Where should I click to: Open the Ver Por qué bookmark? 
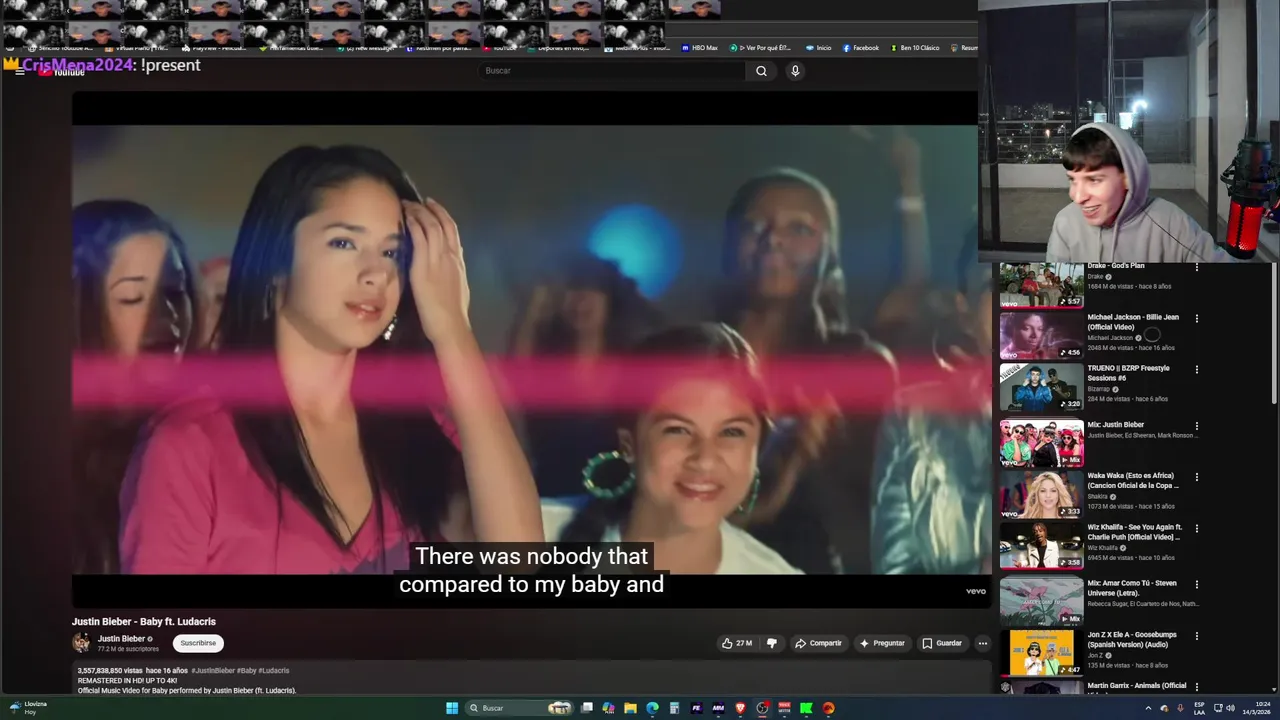click(760, 48)
